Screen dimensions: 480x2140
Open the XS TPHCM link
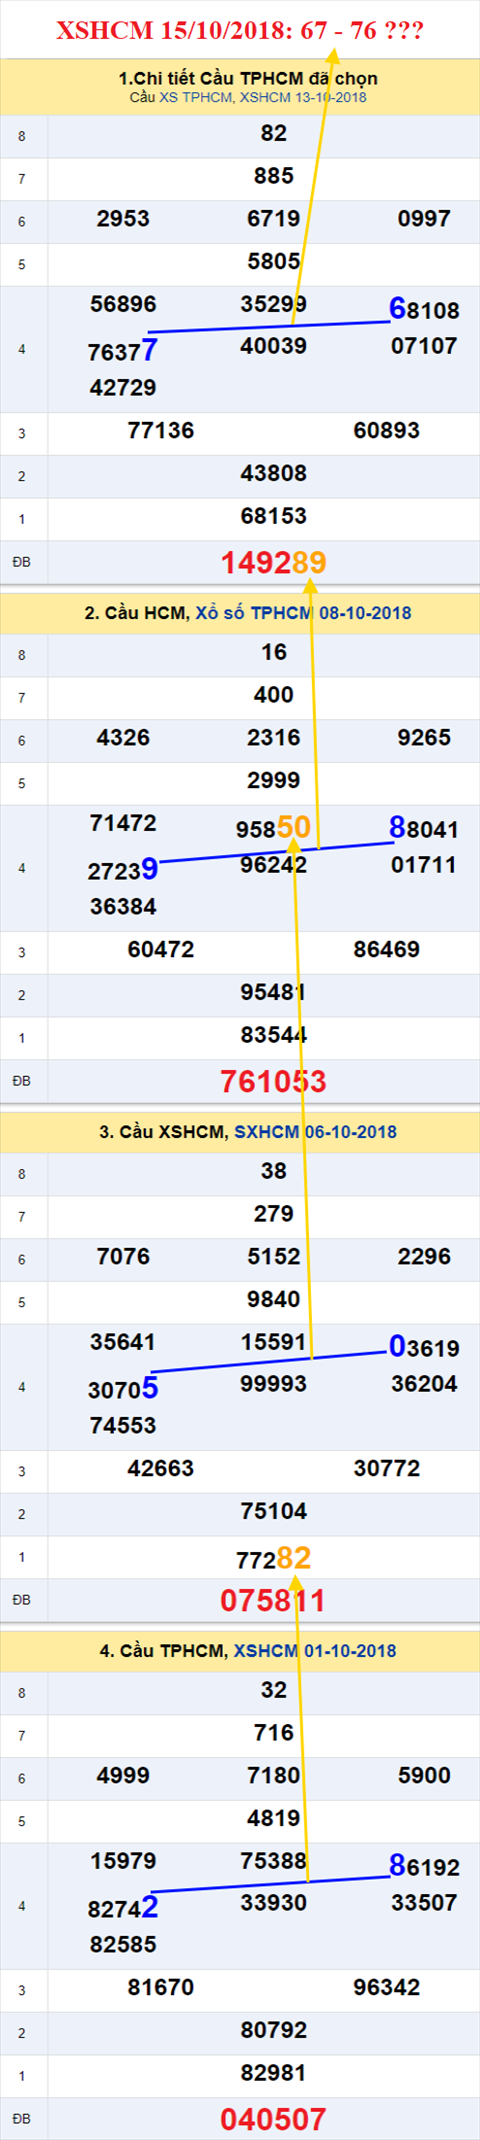[x=196, y=97]
